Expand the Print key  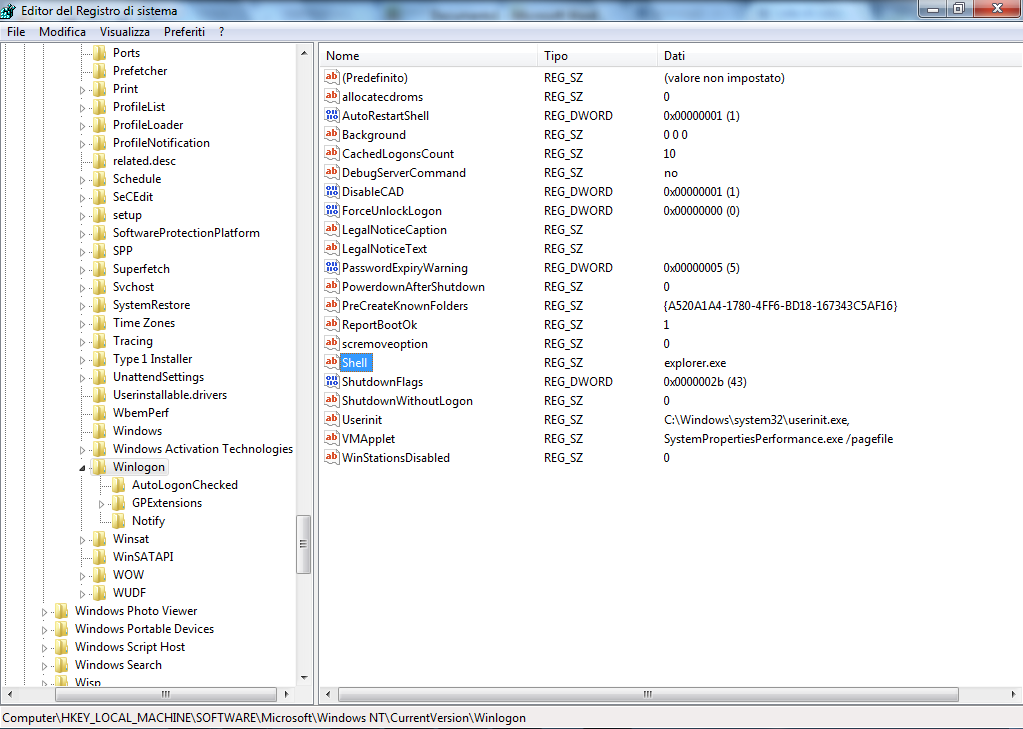(82, 89)
